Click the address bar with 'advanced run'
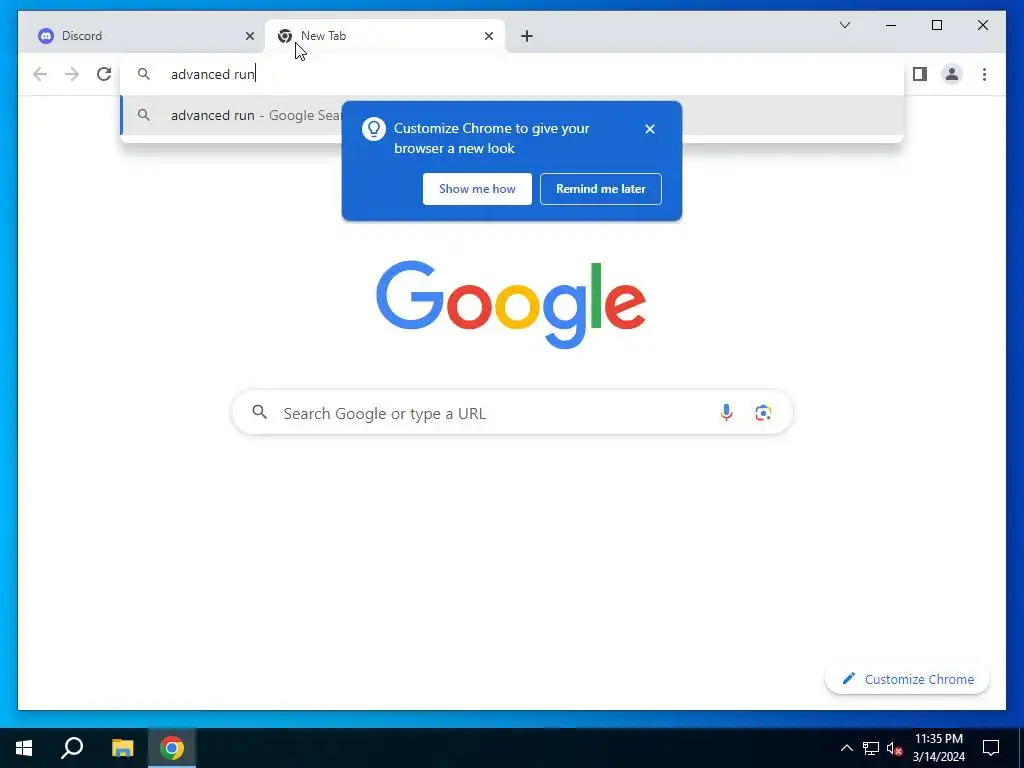This screenshot has width=1024, height=768. click(511, 74)
